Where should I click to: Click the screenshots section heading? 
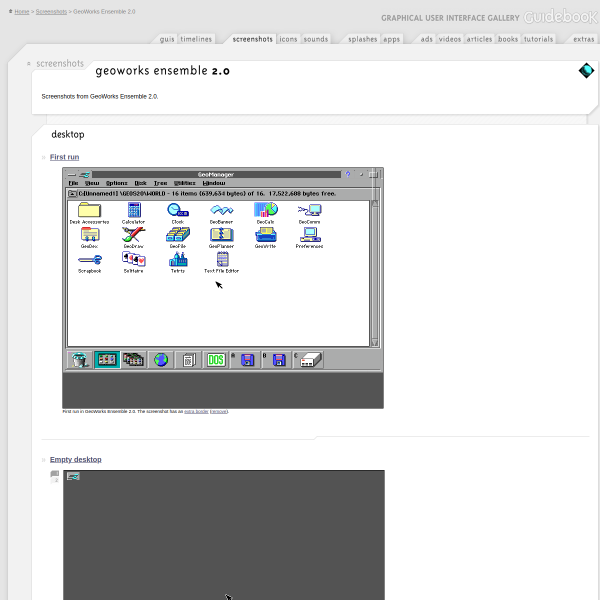pos(60,64)
